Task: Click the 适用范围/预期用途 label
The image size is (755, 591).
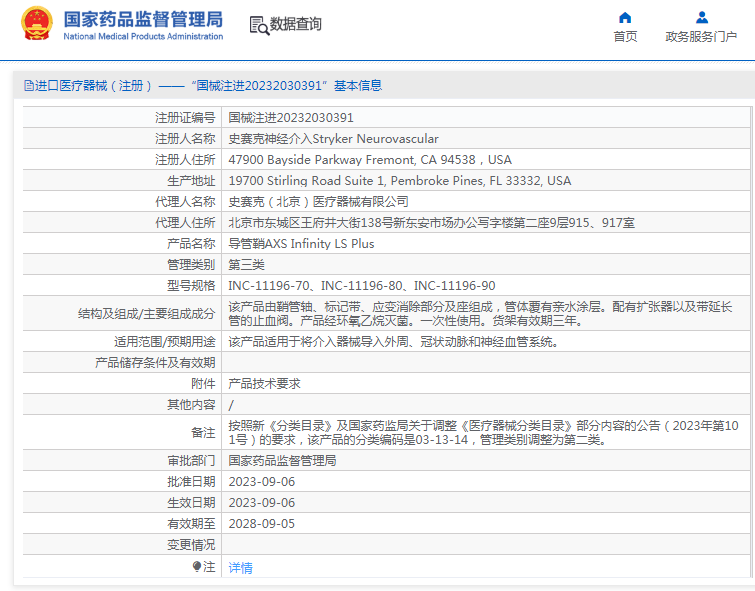Action: pos(165,342)
